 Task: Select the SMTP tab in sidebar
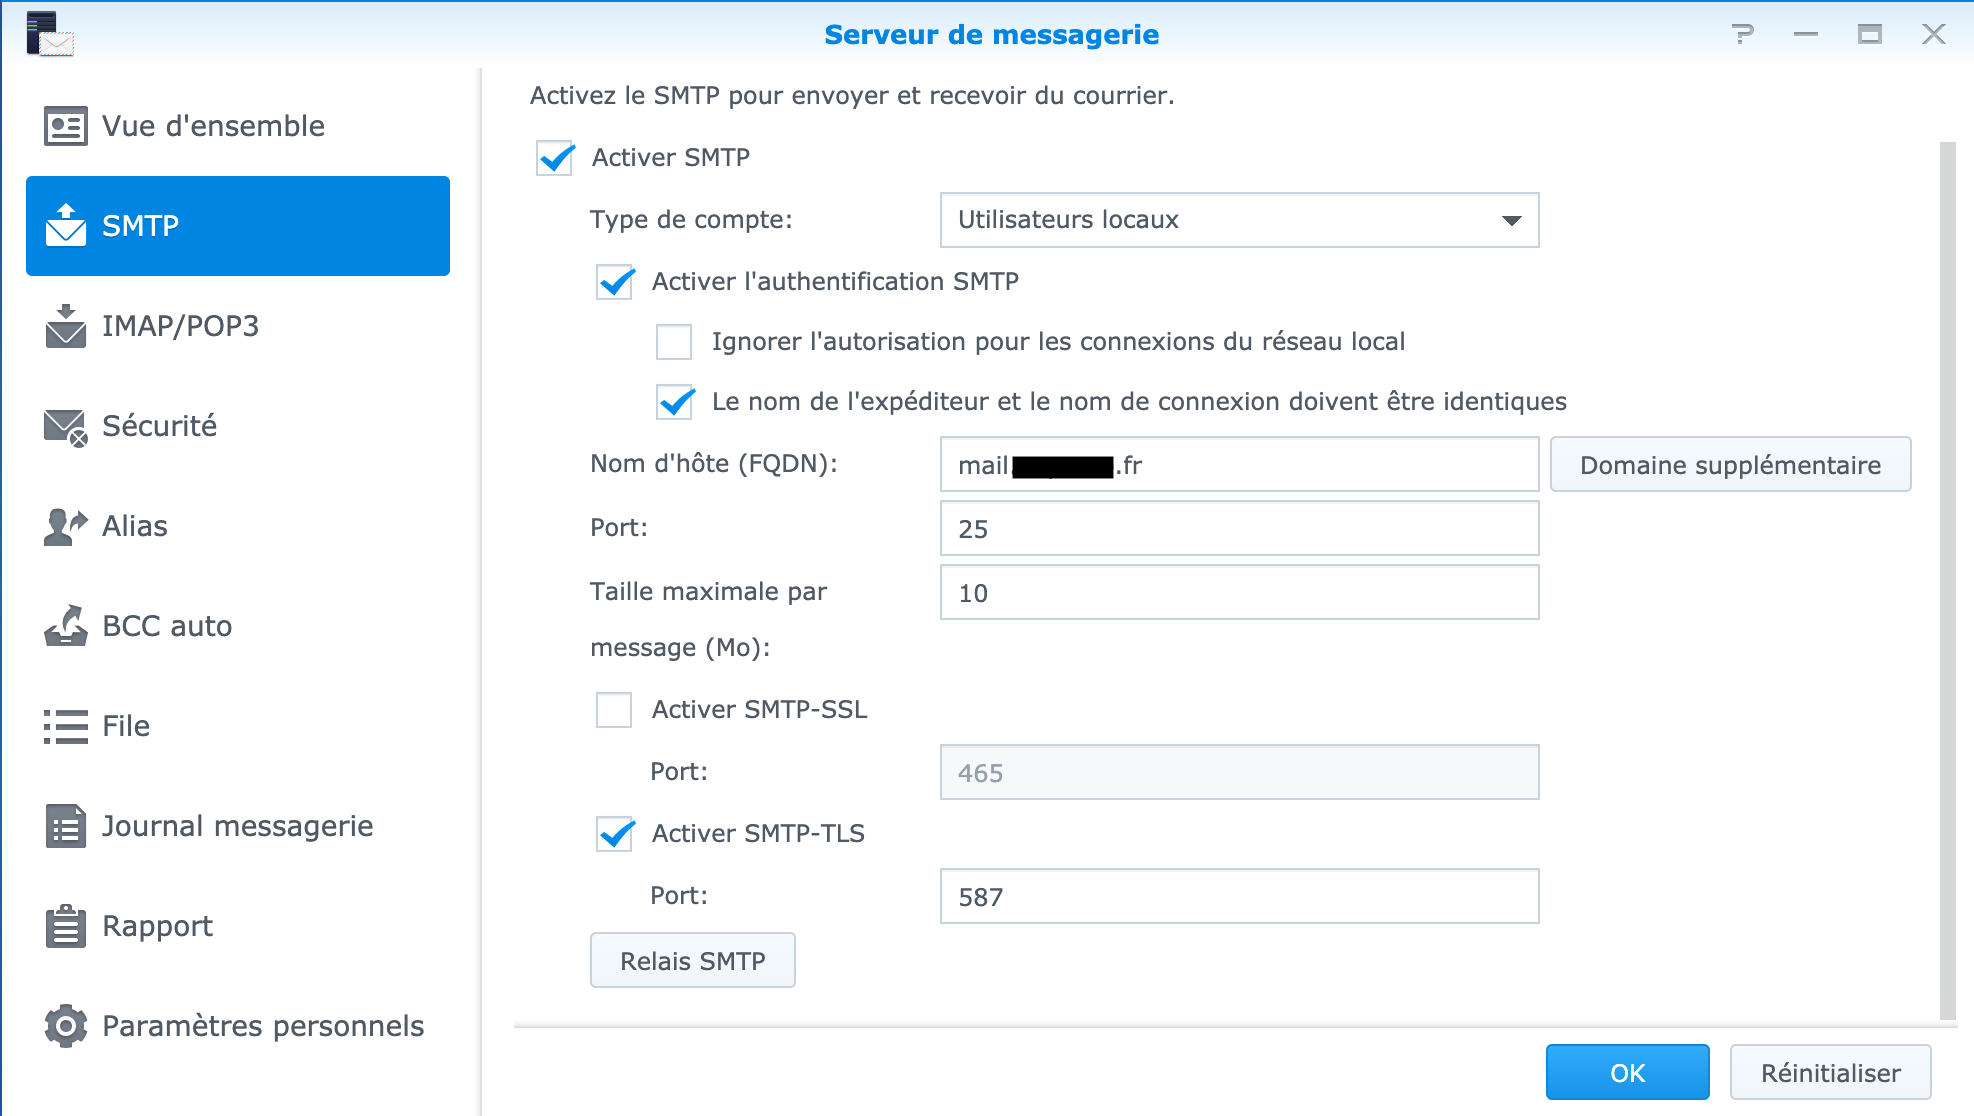(x=238, y=226)
